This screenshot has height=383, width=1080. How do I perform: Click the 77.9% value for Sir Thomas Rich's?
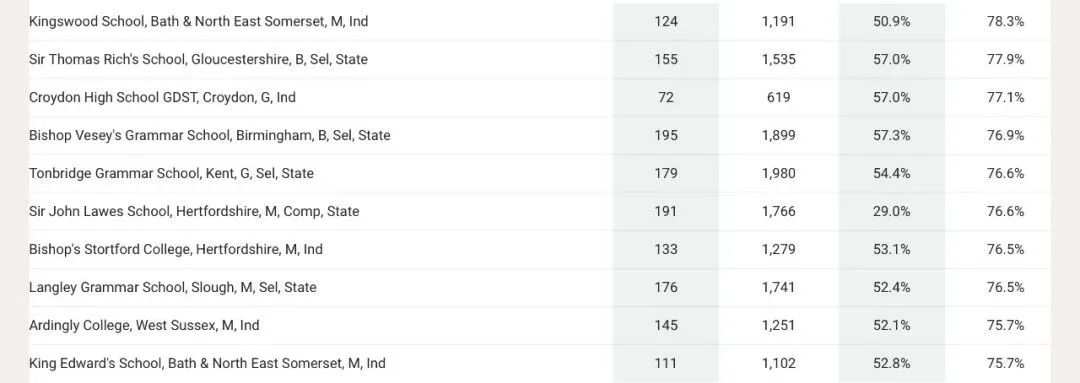[x=1006, y=59]
